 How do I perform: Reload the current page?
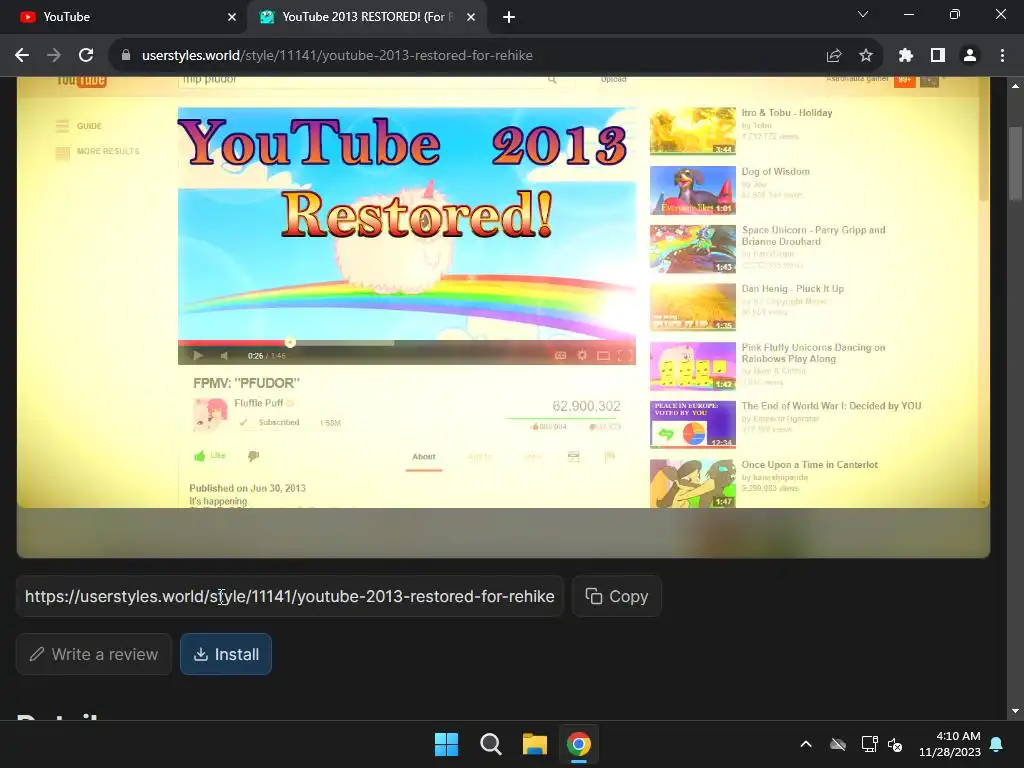pyautogui.click(x=86, y=56)
